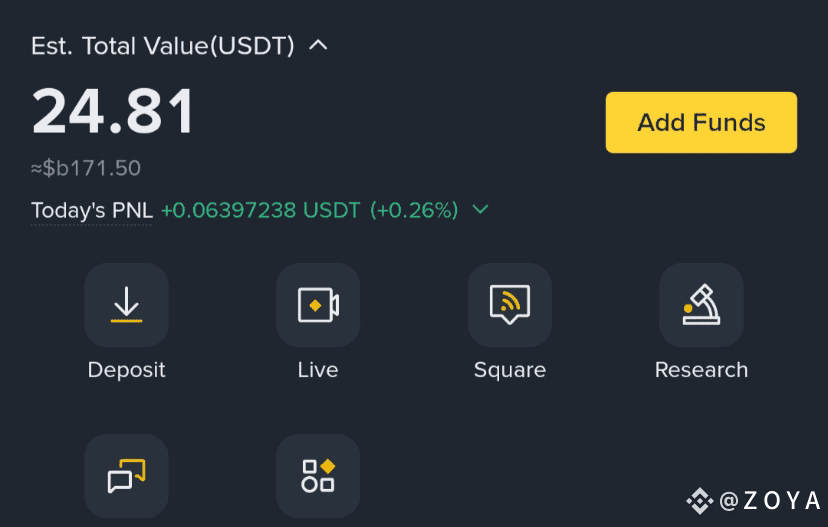The height and width of the screenshot is (527, 828).
Task: Expand the Today's PNL dropdown arrow
Action: tap(480, 210)
